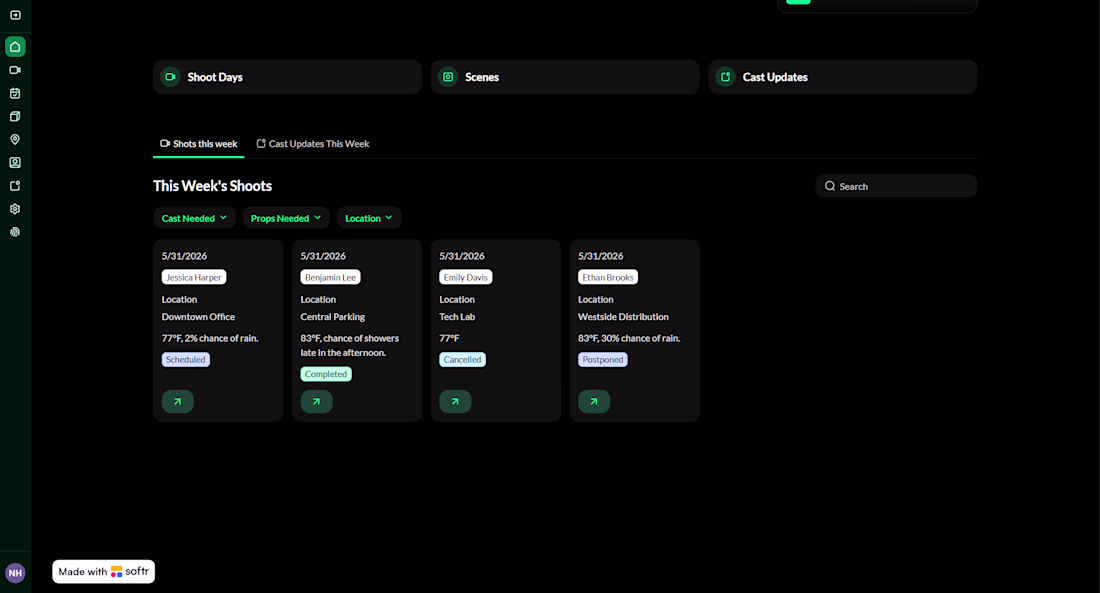Open Jessica Harper shoot details arrow
Screen dimensions: 1100x593
point(177,401)
